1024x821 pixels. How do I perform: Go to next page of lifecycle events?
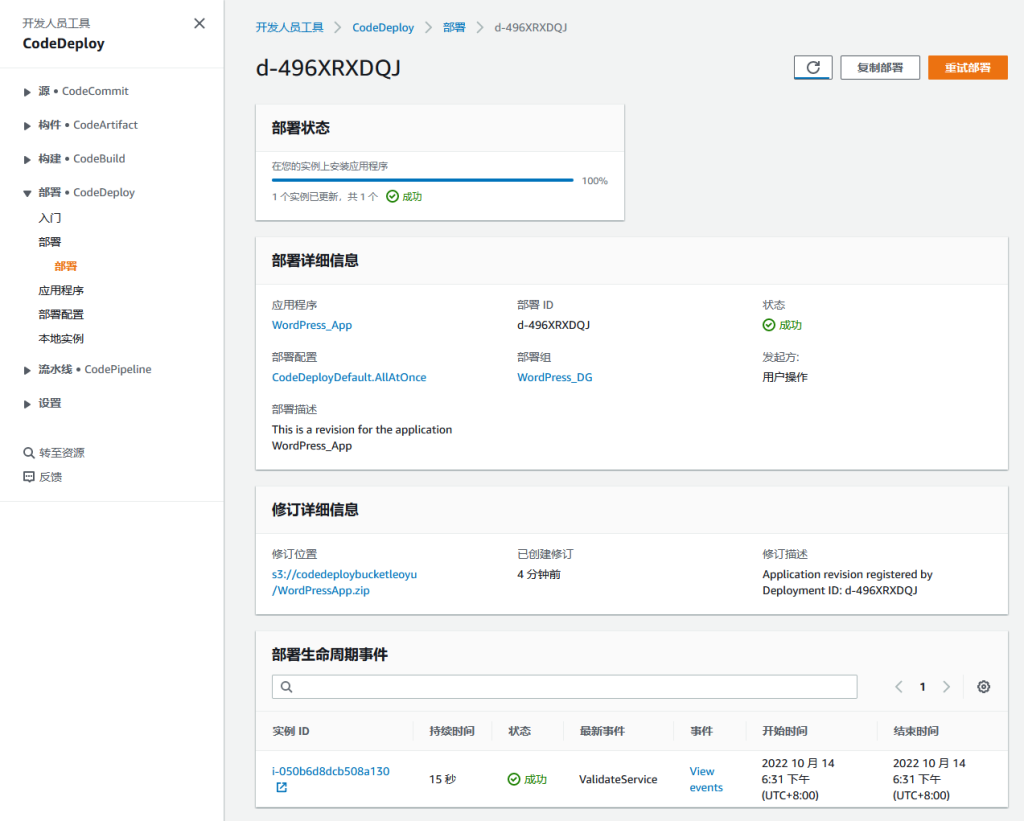[x=946, y=687]
